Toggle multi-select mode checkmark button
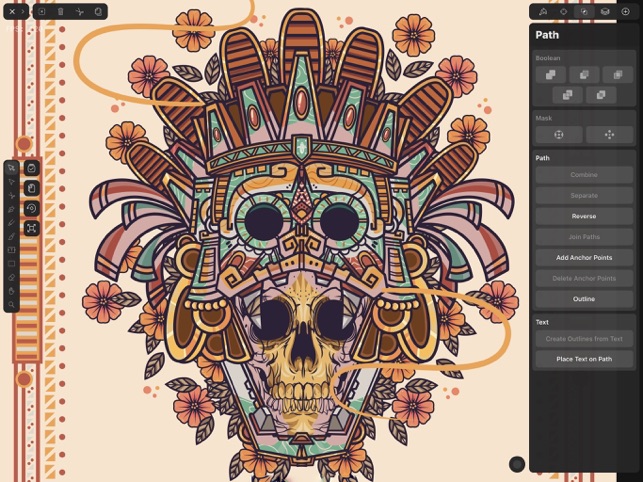The width and height of the screenshot is (643, 482). pos(32,168)
